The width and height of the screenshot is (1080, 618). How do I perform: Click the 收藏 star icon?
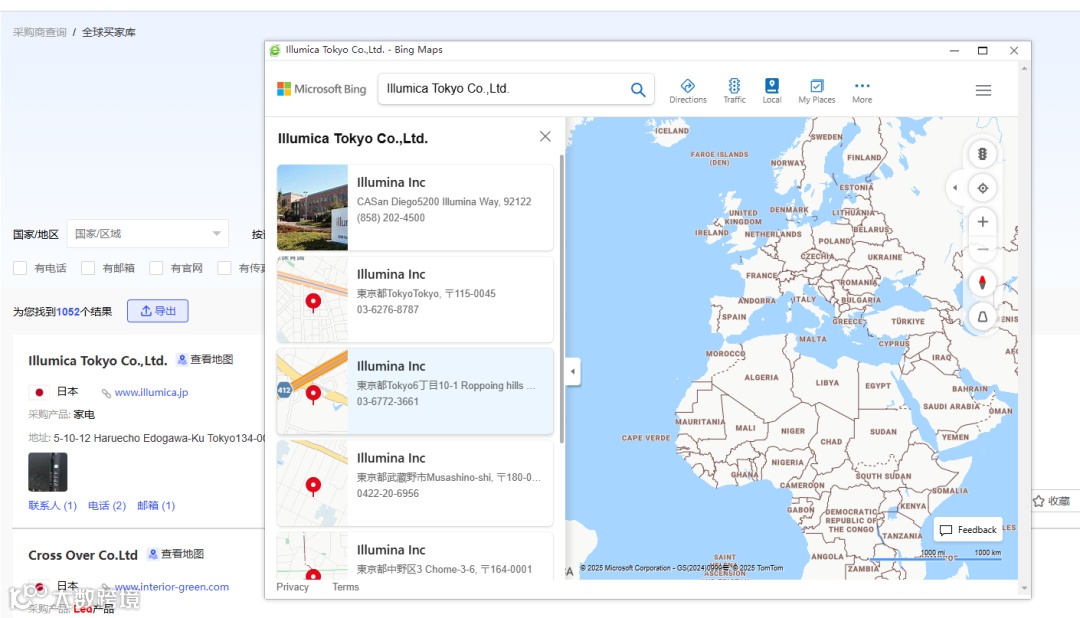1039,501
